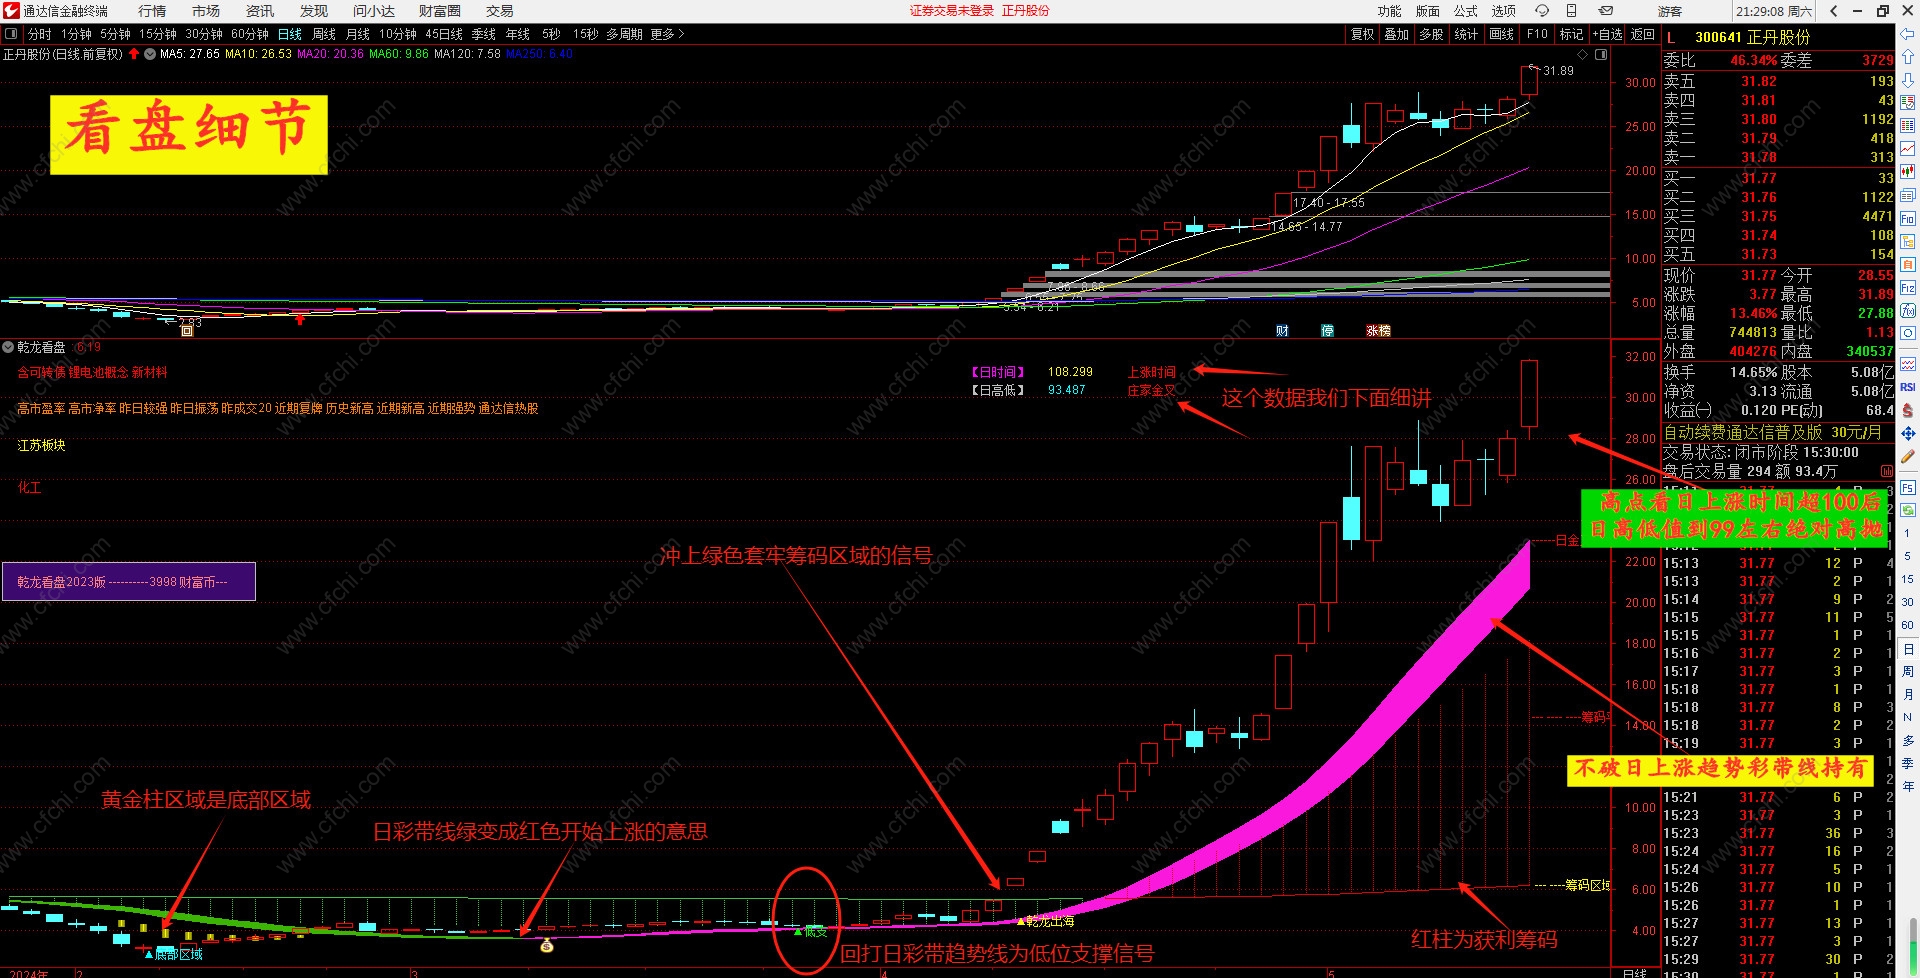Select the 周 period in right sidebar
The image size is (1920, 978).
pos(1908,672)
